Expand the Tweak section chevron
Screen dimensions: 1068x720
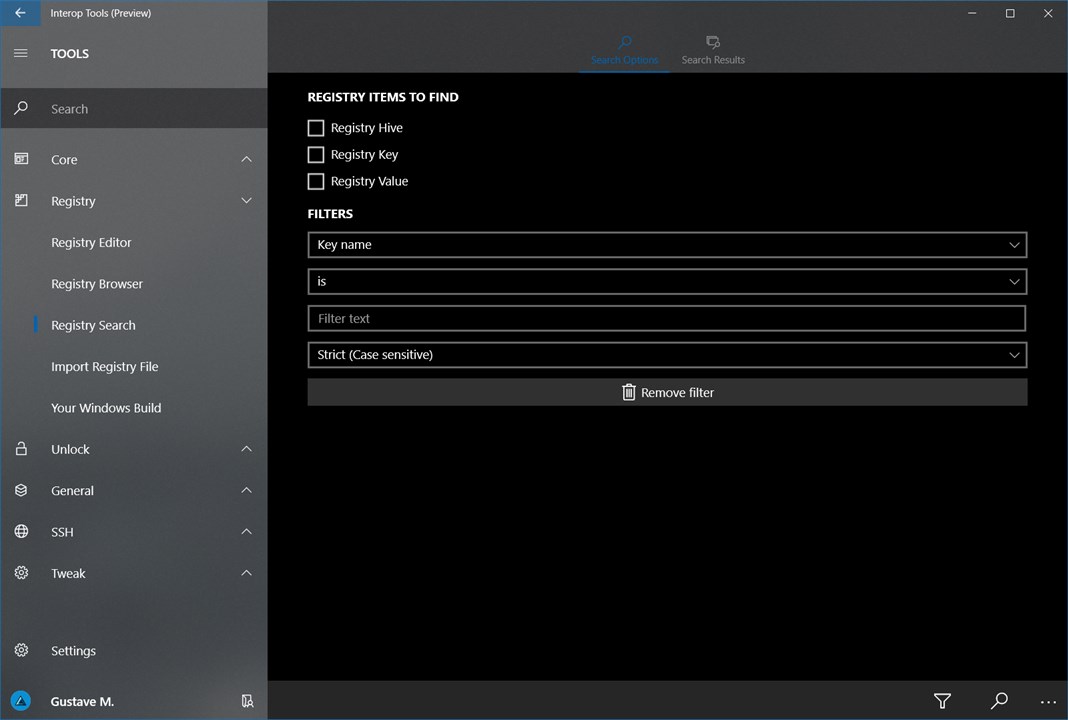point(247,573)
